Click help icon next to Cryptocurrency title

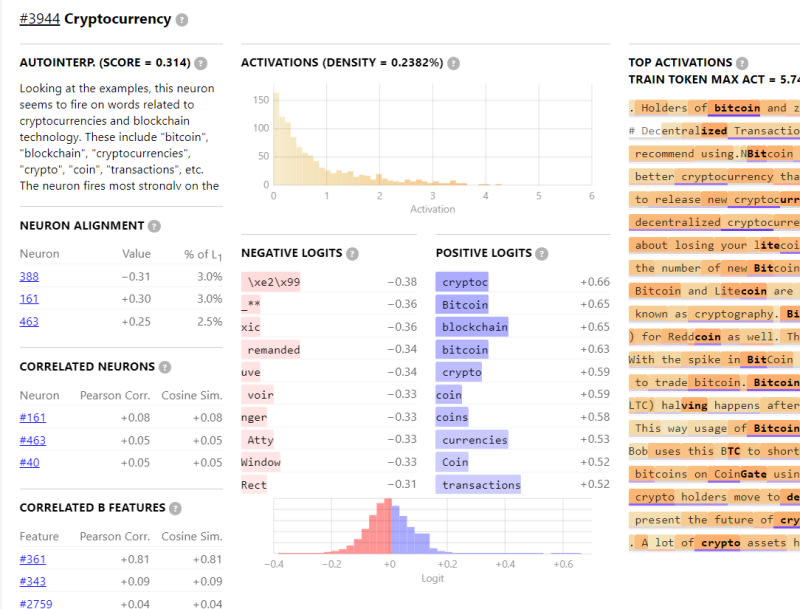181,19
